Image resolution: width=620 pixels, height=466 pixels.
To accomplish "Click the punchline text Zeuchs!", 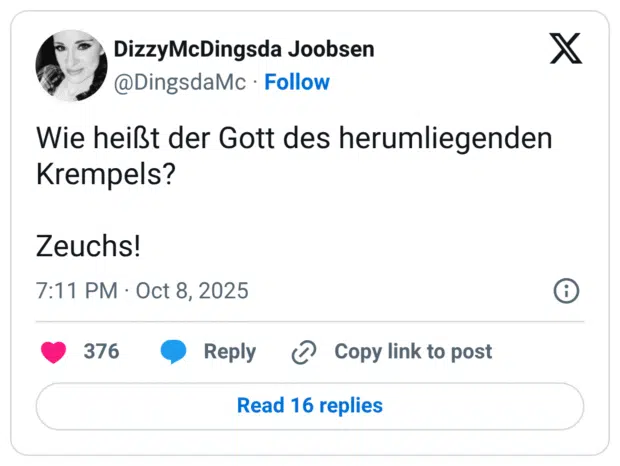I will pyautogui.click(x=88, y=245).
